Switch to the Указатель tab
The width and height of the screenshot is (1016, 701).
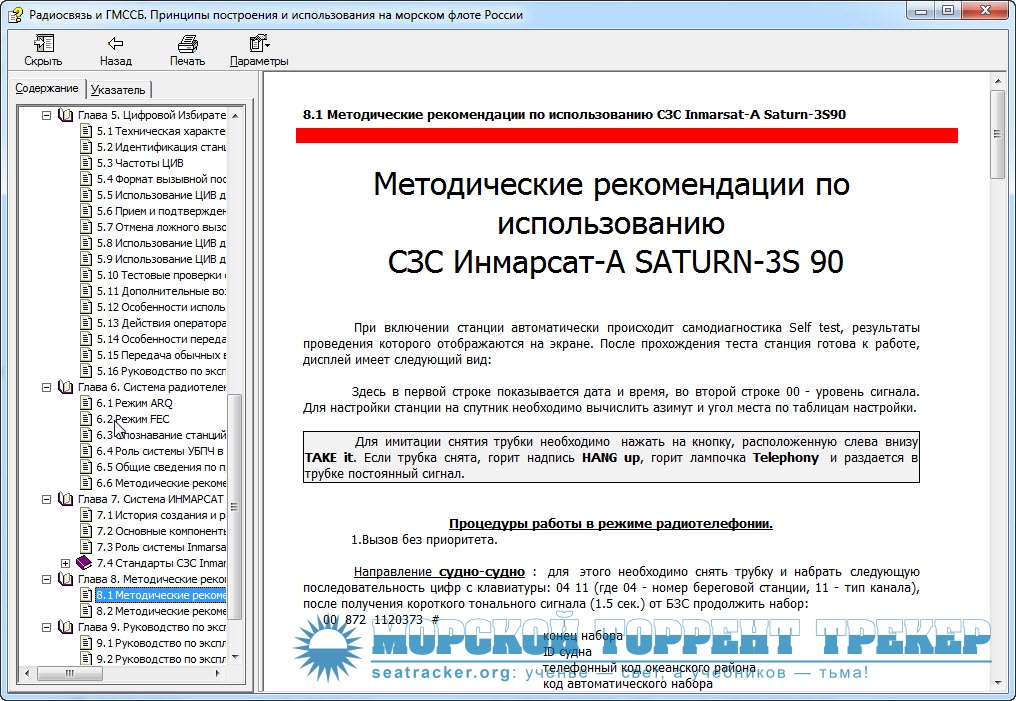coord(117,89)
